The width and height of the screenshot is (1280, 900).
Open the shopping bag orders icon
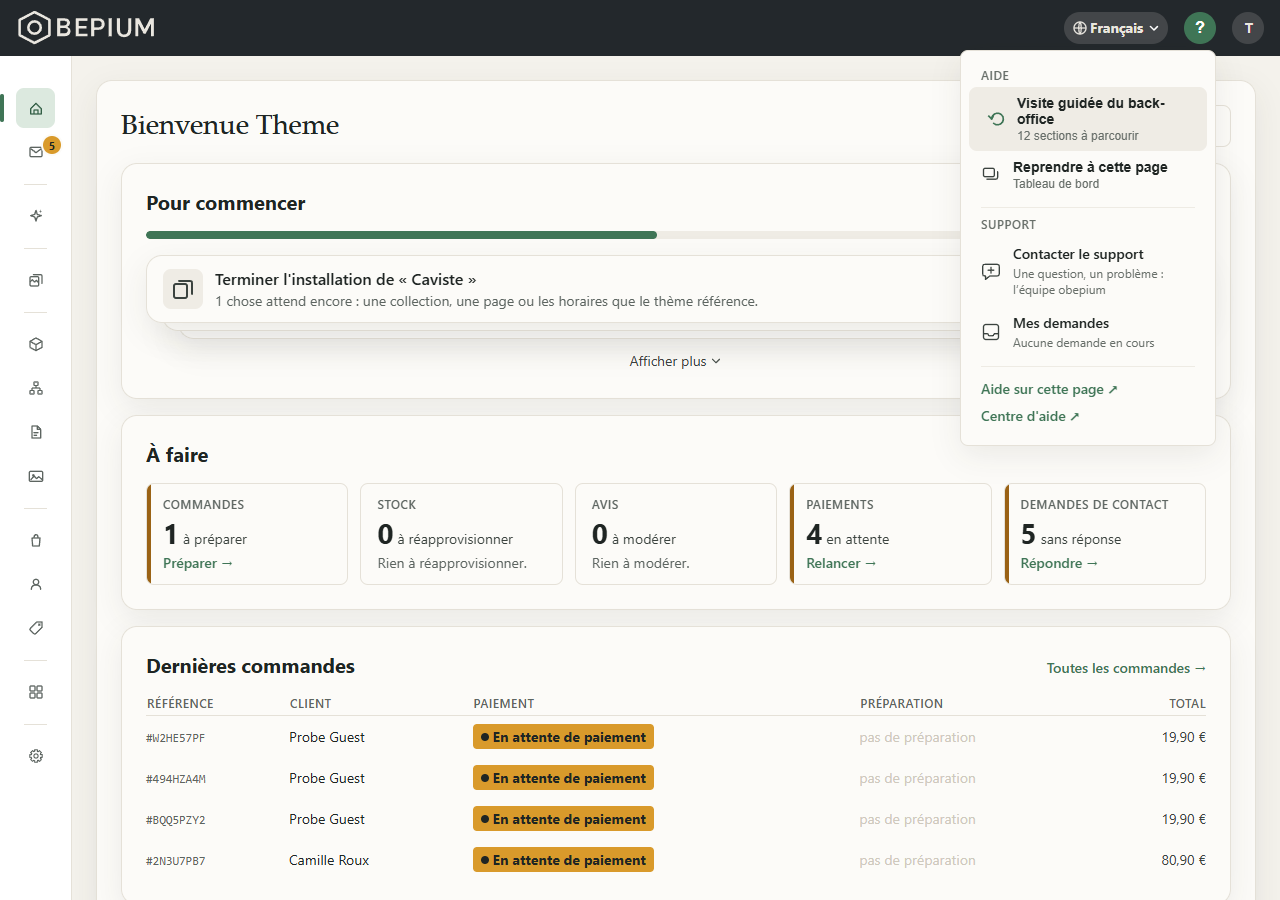click(x=36, y=540)
